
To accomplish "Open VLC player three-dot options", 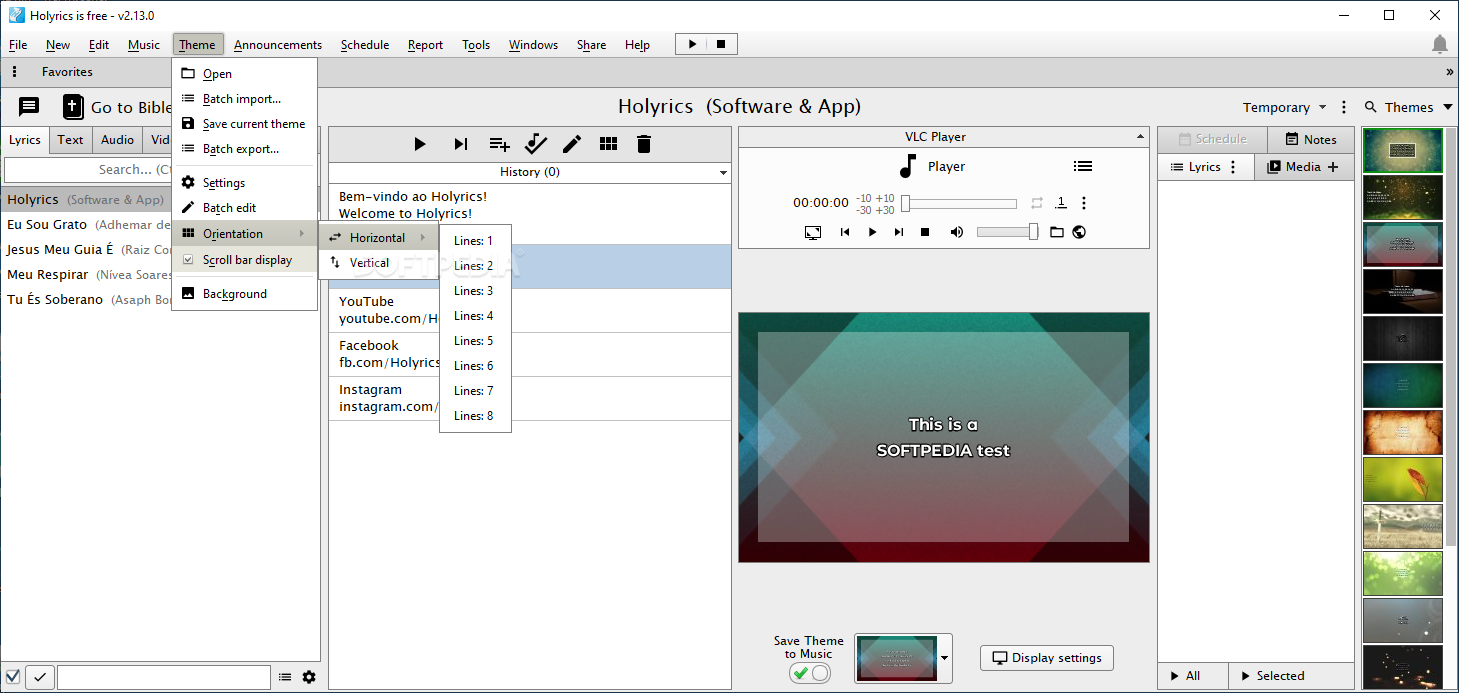I will point(1084,203).
